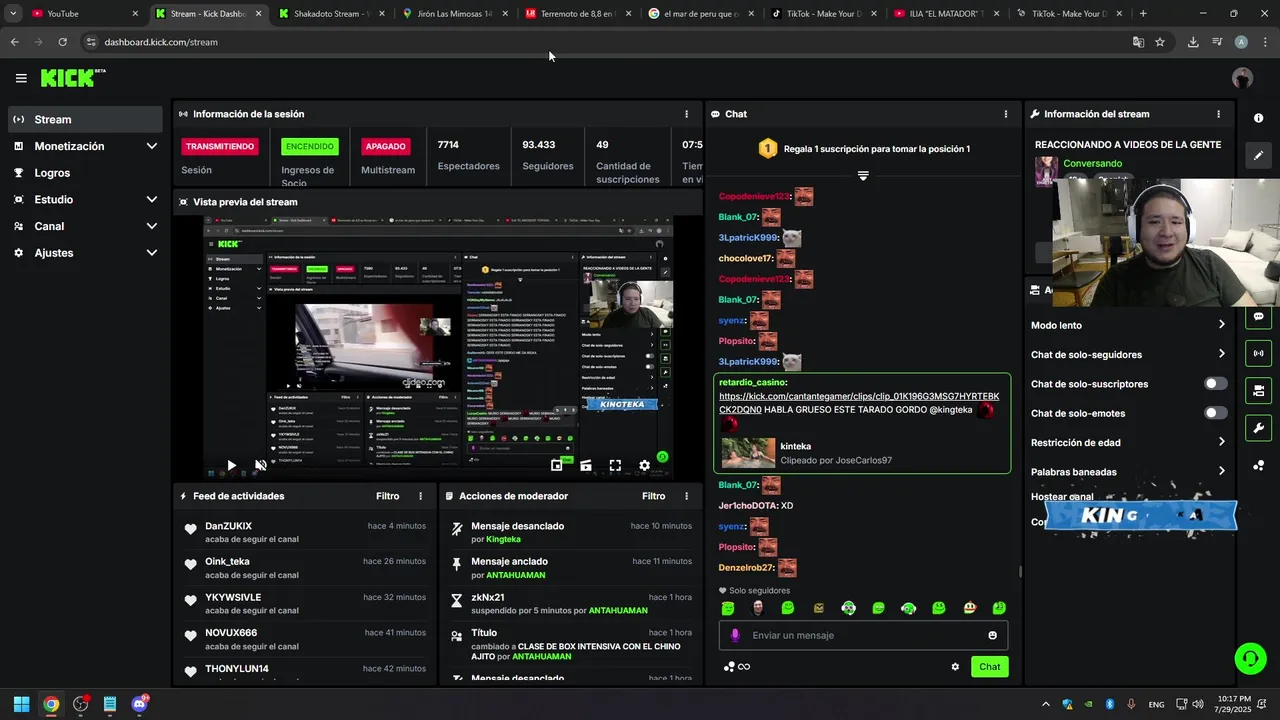
Task: Play the stream preview video
Action: tap(231, 465)
